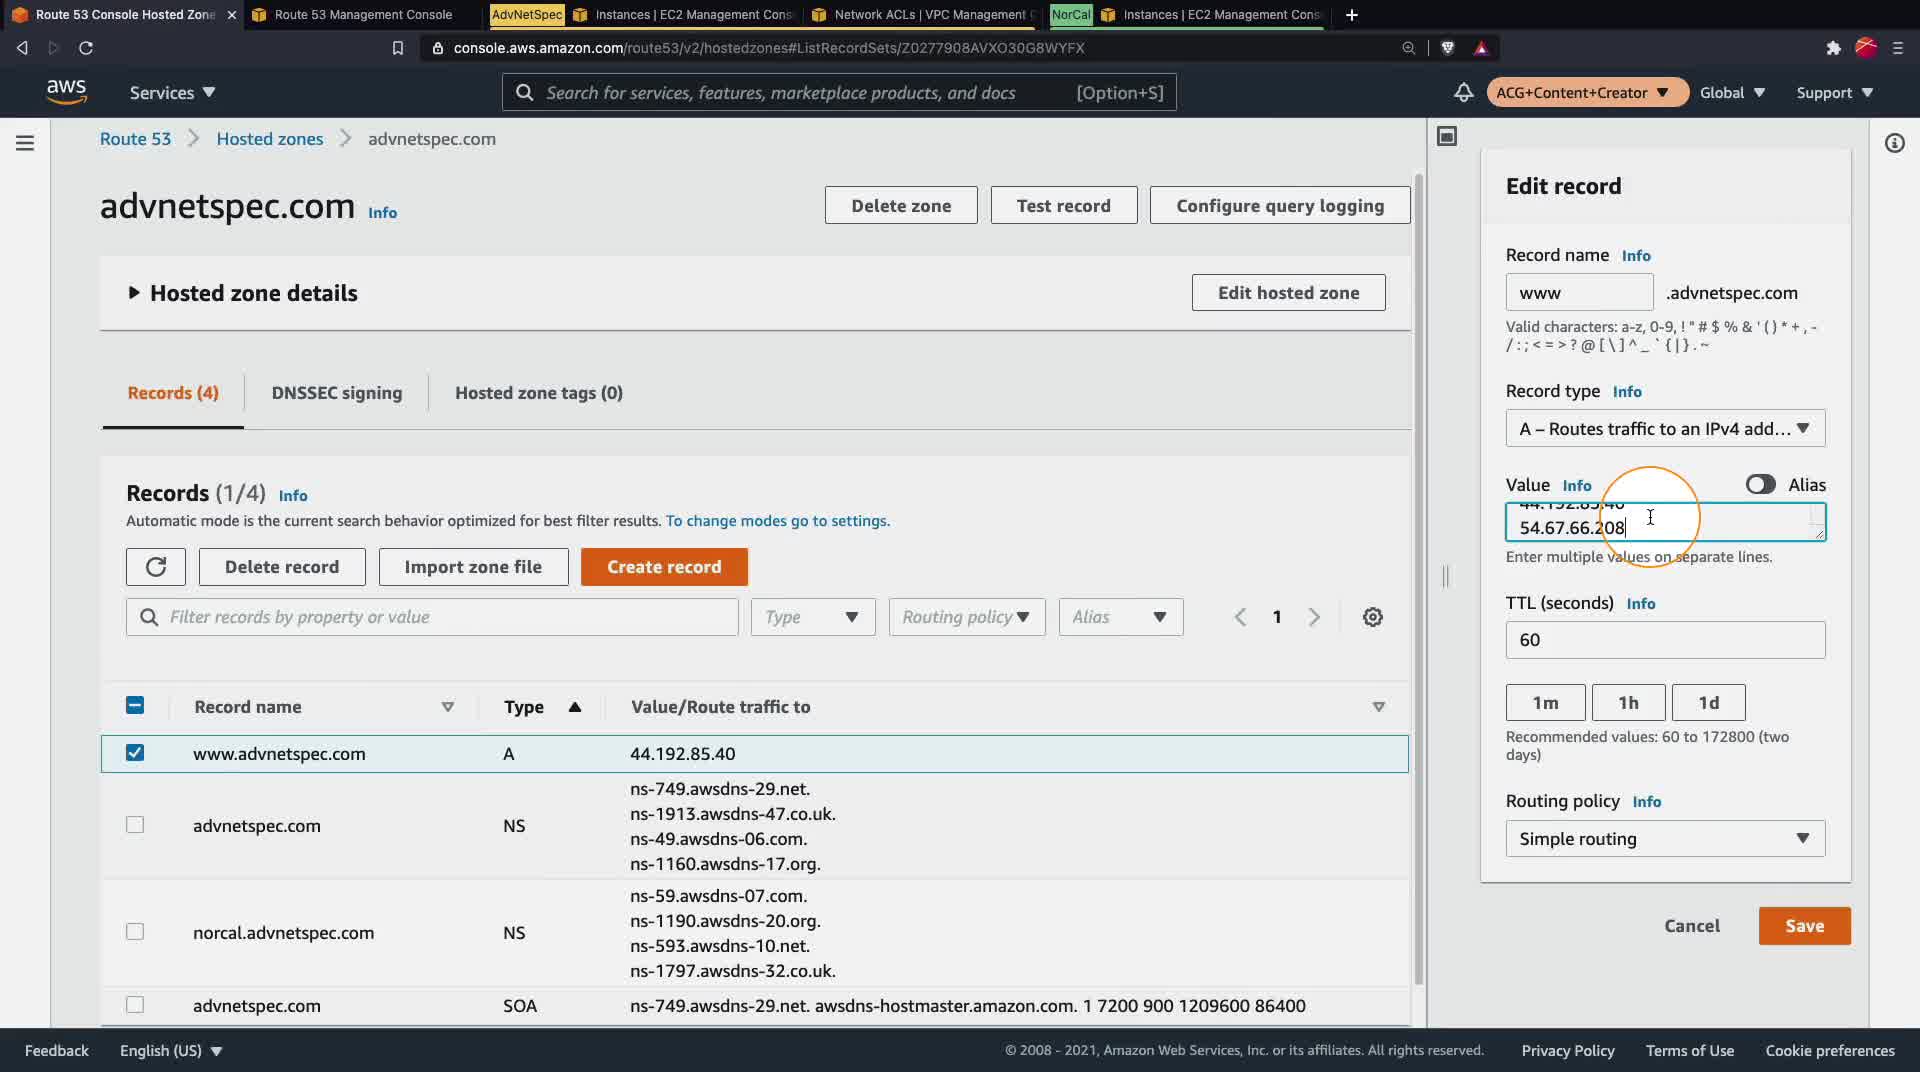Click the notifications bell icon
1920x1072 pixels.
(1463, 92)
